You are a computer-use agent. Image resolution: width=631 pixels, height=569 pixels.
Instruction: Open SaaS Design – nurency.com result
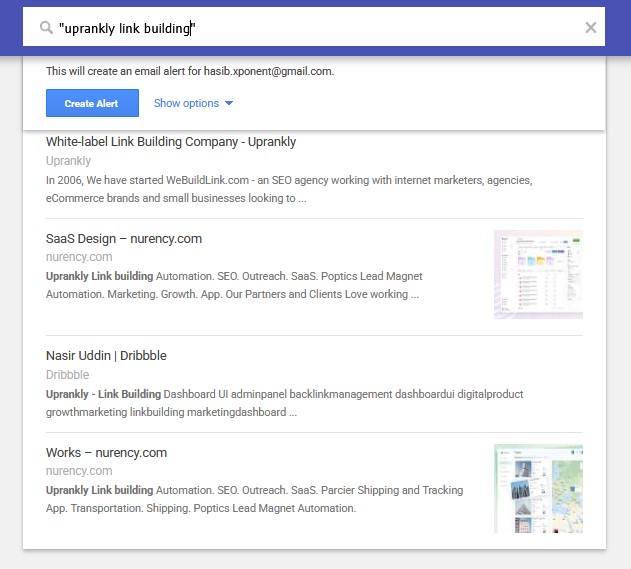click(124, 239)
